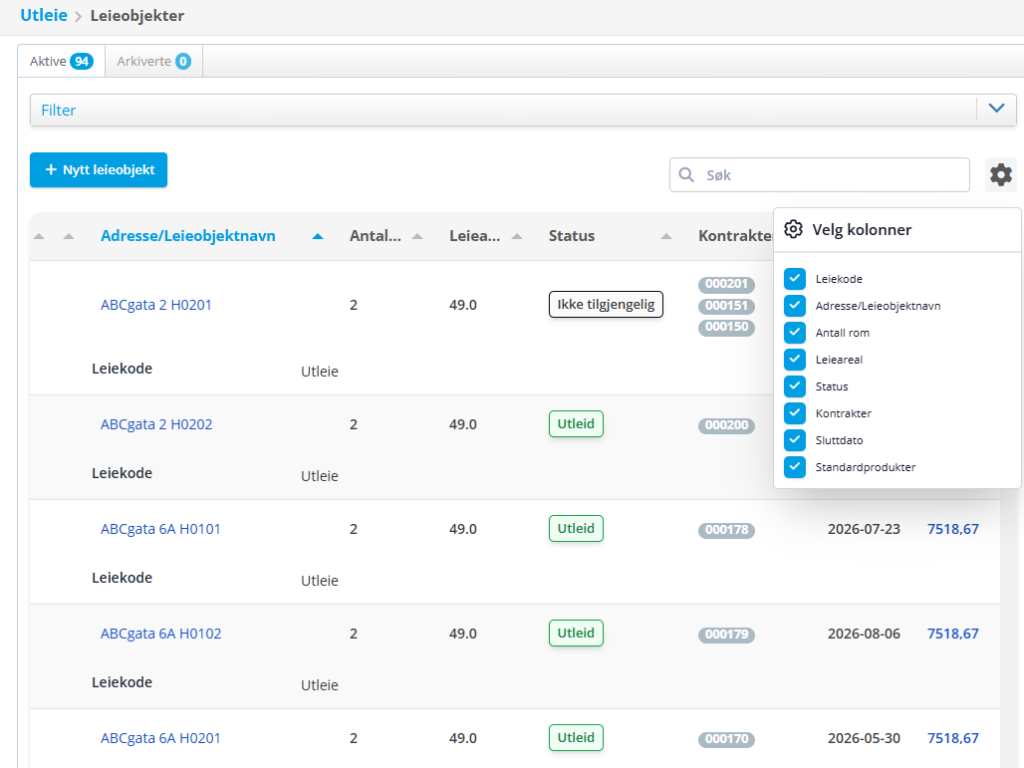Click Utleid badge for ABCgata 6A H0201
Image resolution: width=1024 pixels, height=768 pixels.
click(x=576, y=737)
